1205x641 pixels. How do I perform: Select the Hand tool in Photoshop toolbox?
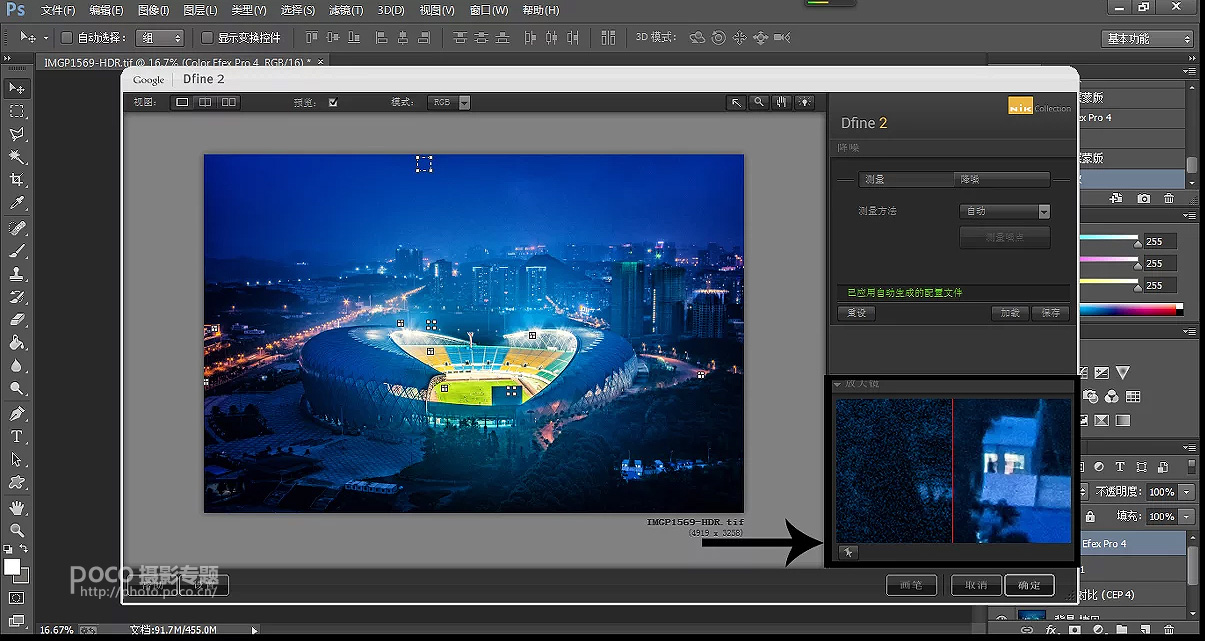[17, 507]
